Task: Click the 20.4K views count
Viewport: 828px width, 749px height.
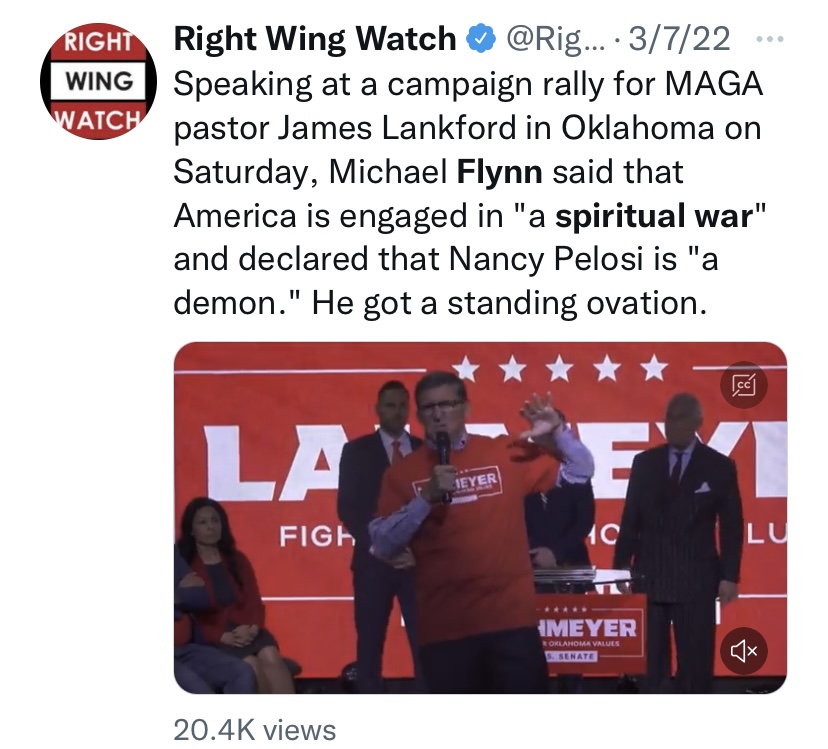Action: point(255,730)
